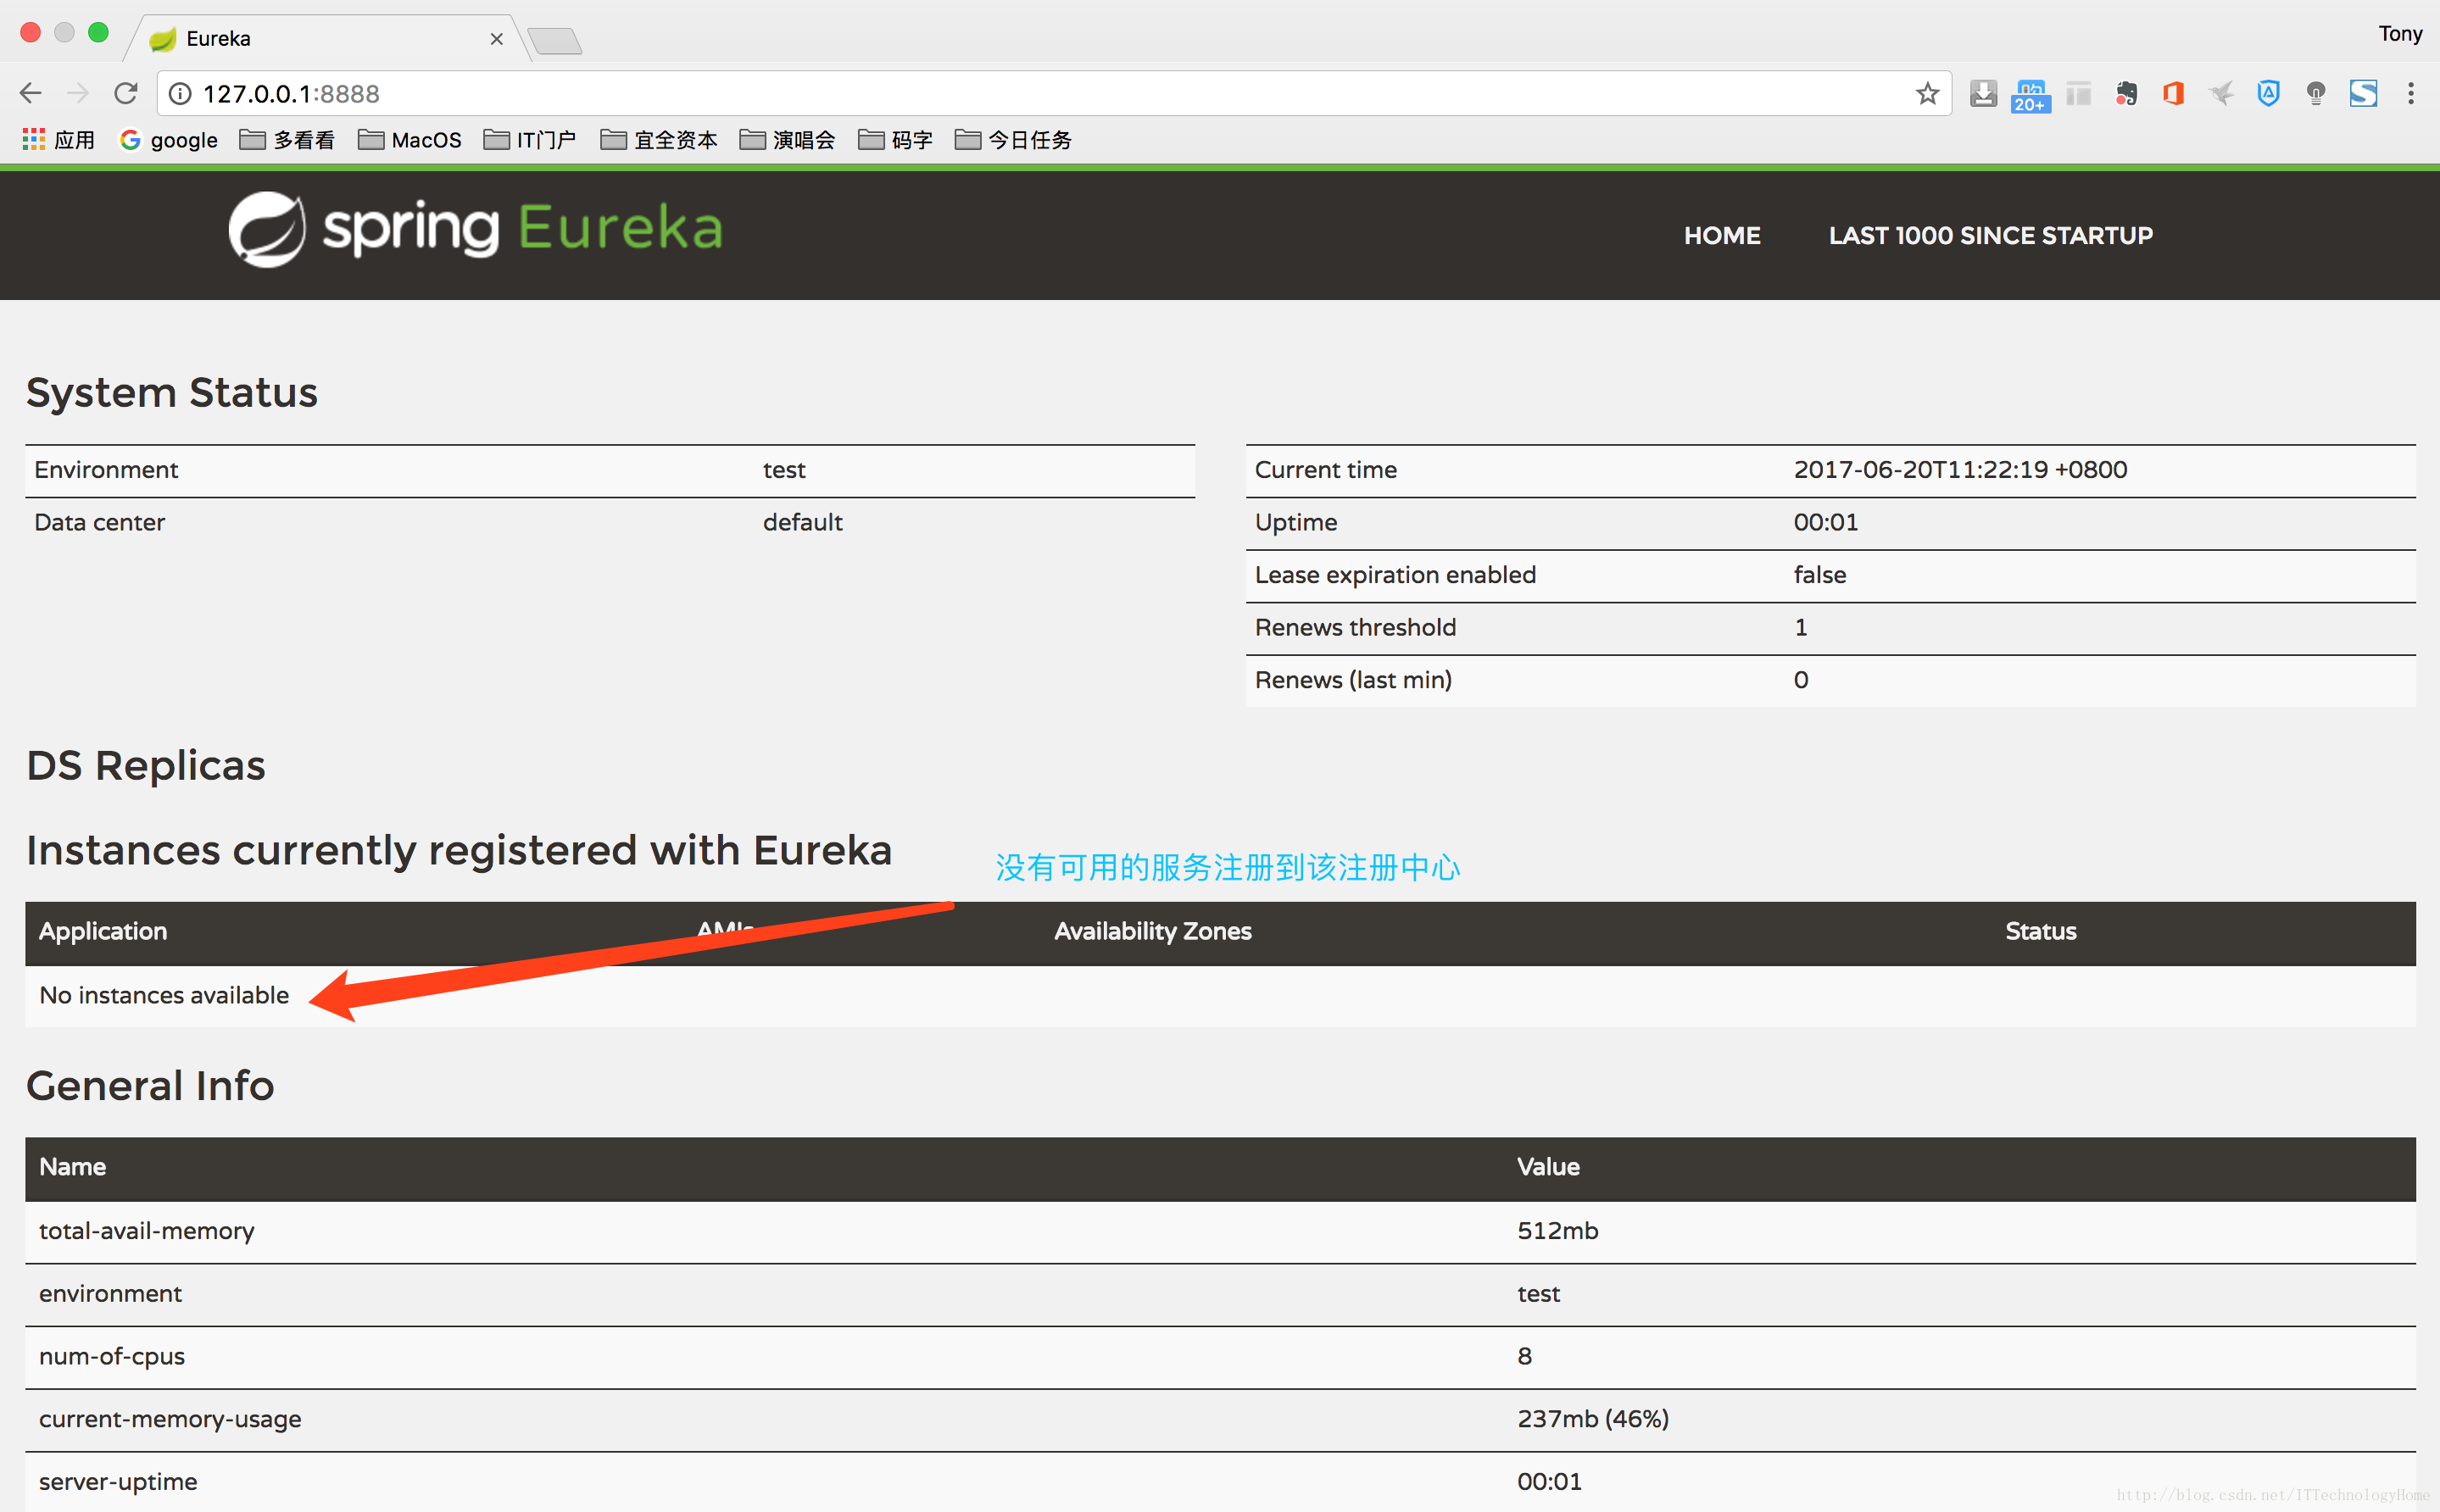Open the 多看看 bookmark folder

(287, 139)
